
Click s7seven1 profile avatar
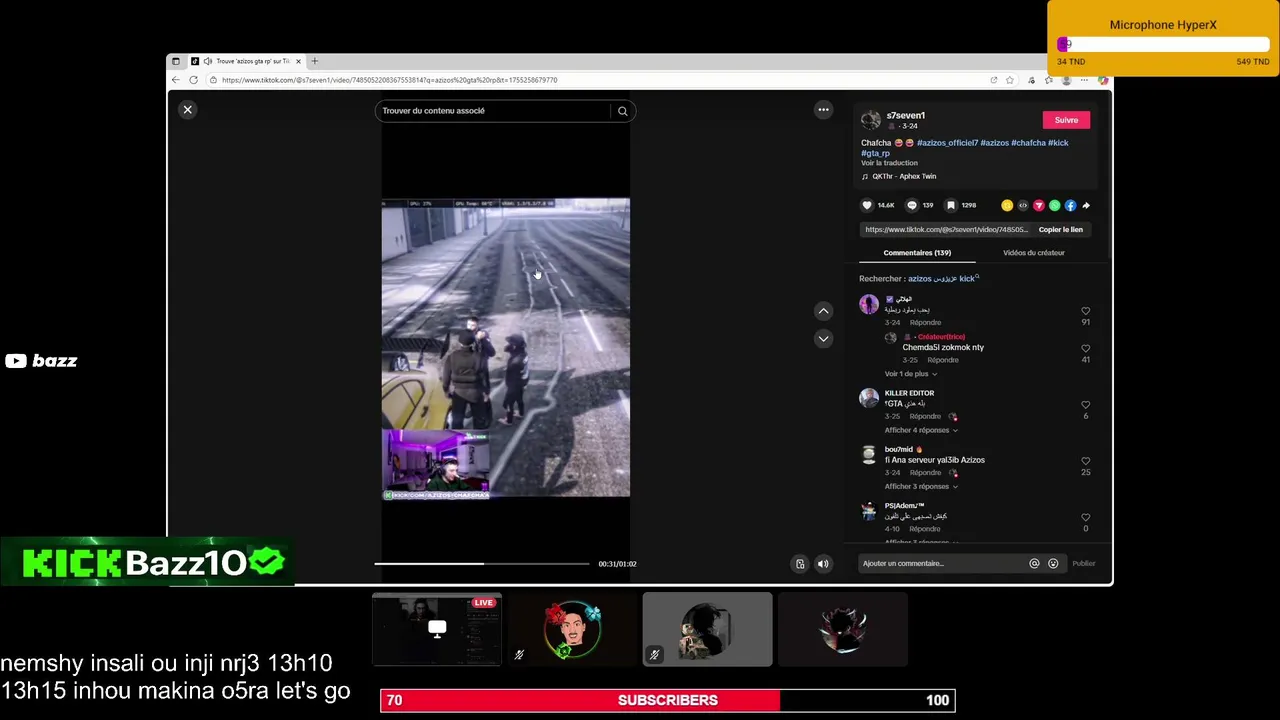tap(870, 120)
